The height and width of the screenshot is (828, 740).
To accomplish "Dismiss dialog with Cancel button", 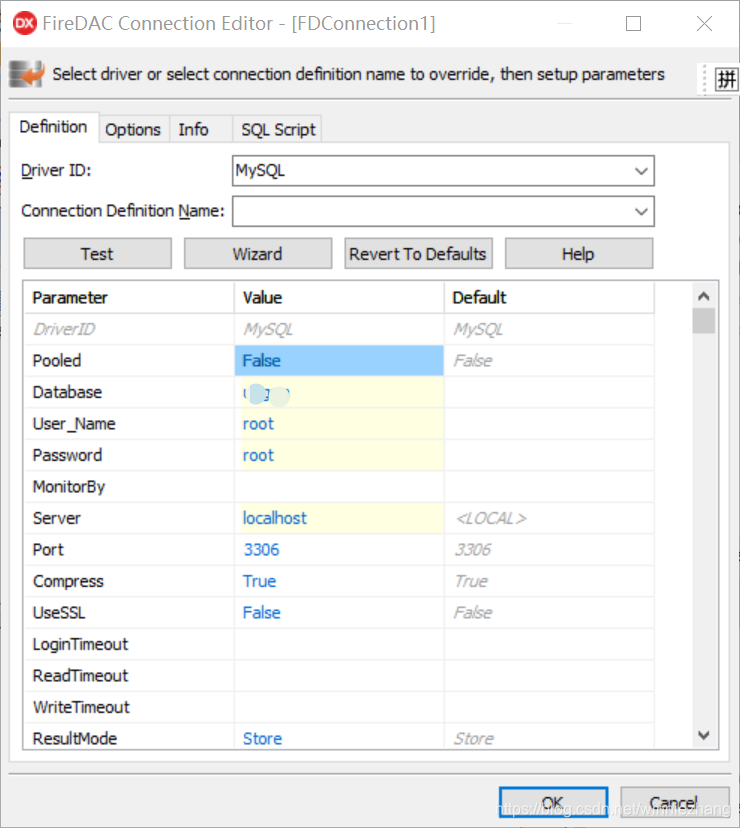I will click(x=675, y=803).
